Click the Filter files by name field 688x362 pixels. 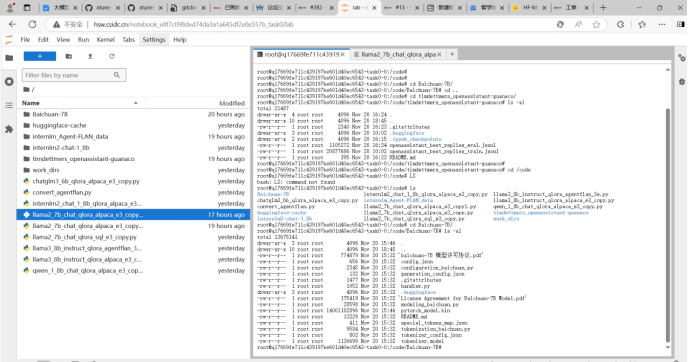(x=74, y=75)
